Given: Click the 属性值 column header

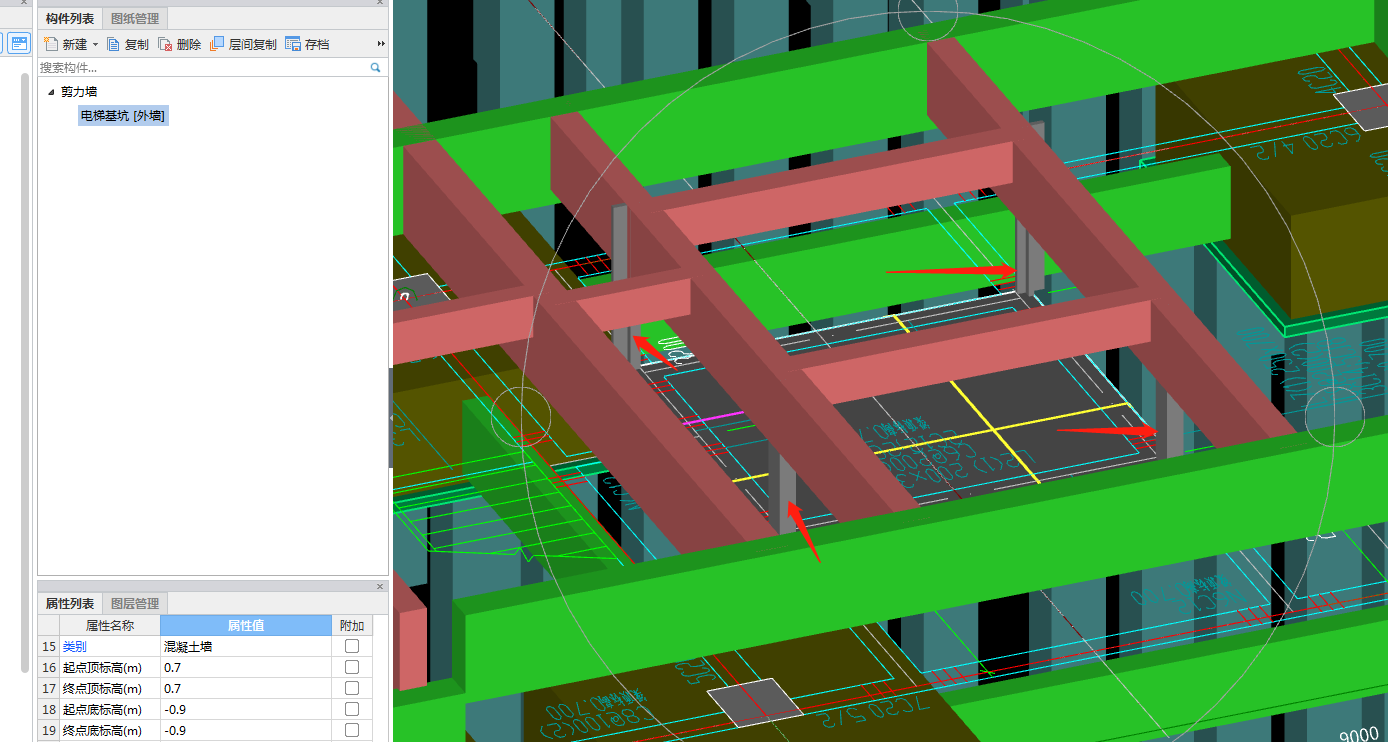Looking at the screenshot, I should (245, 626).
